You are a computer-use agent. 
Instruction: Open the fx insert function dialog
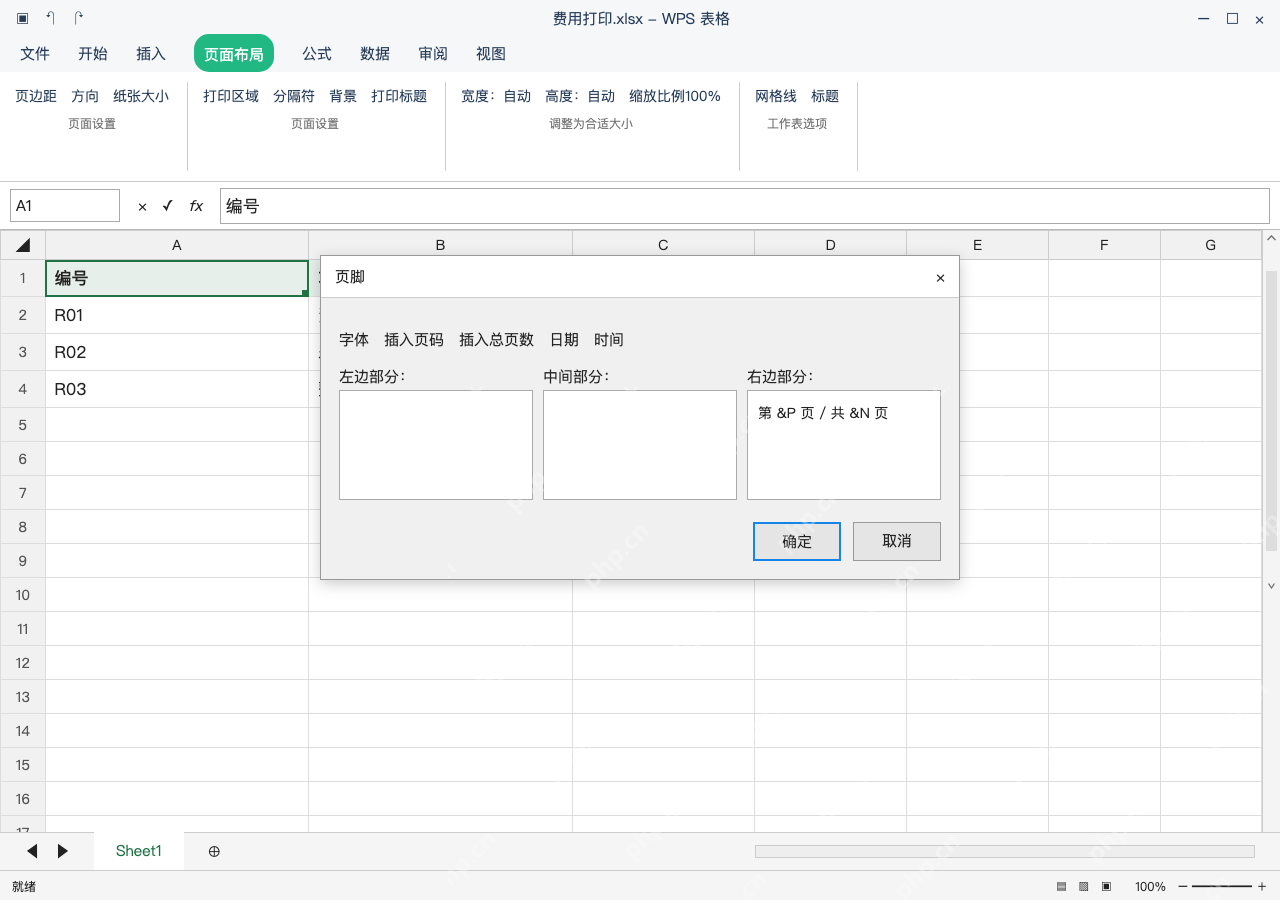pyautogui.click(x=196, y=206)
